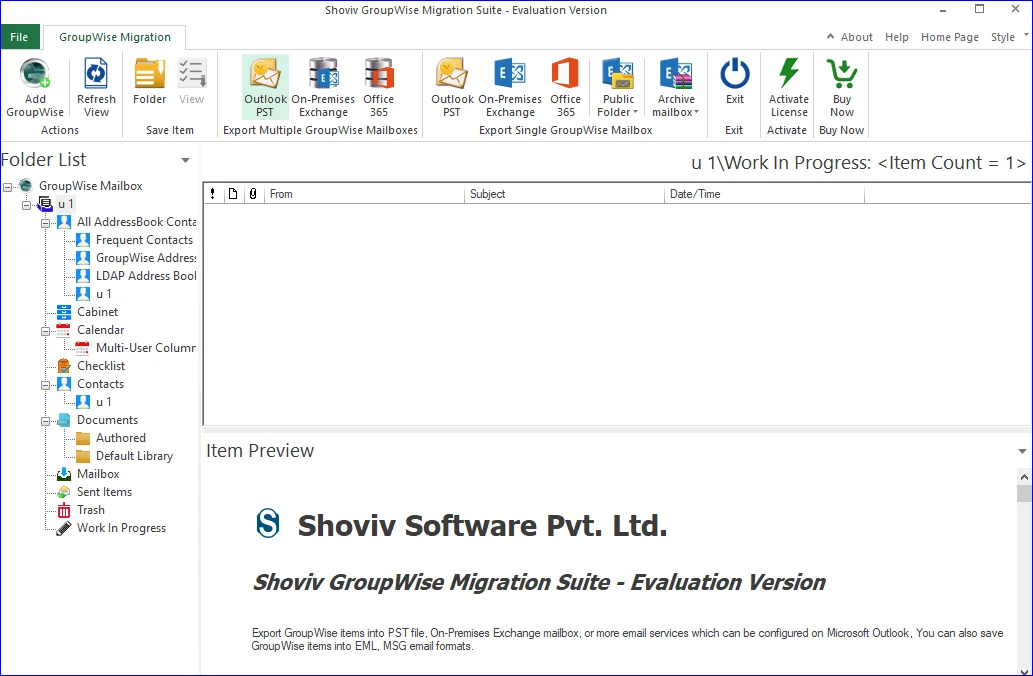Open the File menu
The height and width of the screenshot is (676, 1033).
(20, 37)
